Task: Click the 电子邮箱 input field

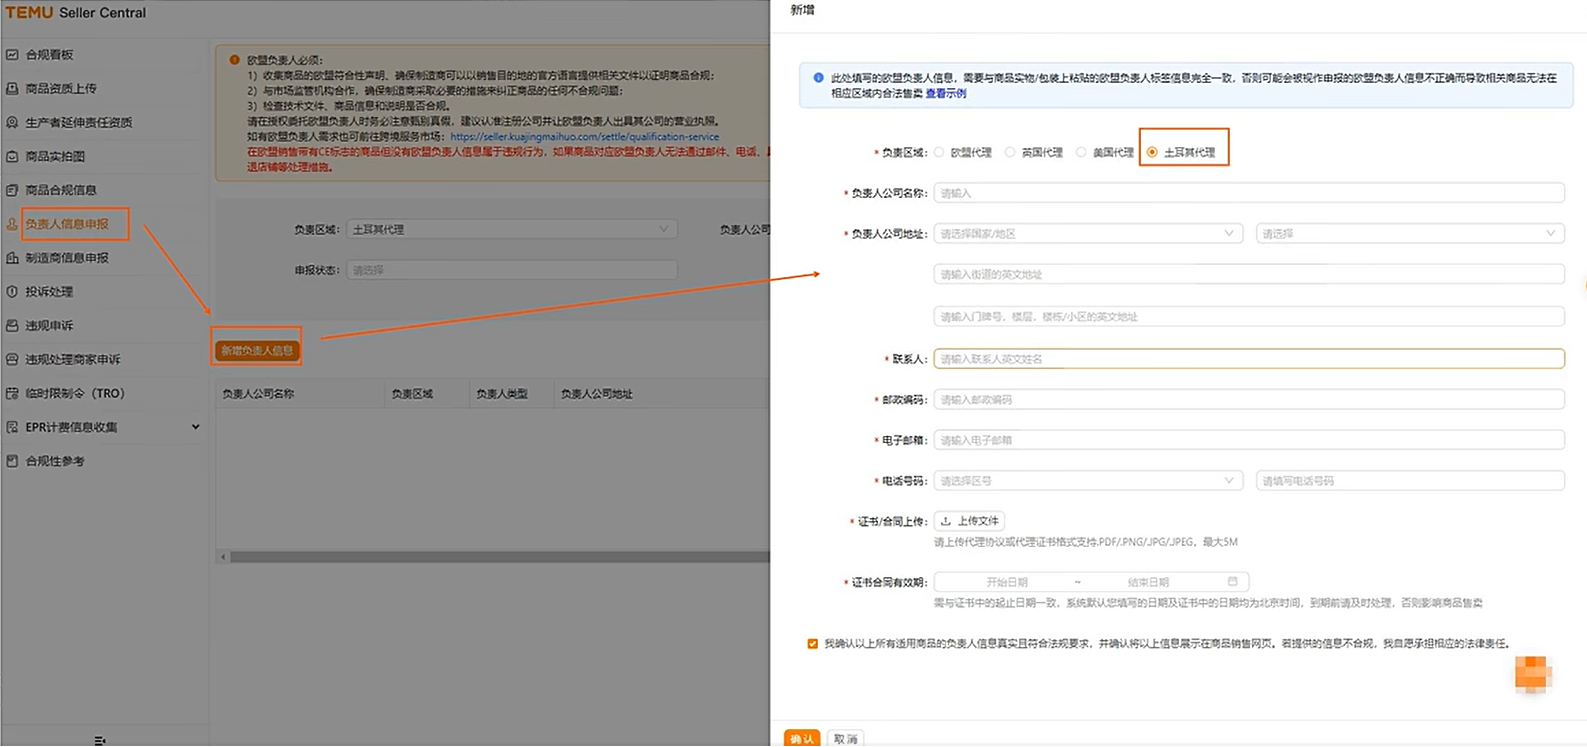Action: [x=1248, y=440]
